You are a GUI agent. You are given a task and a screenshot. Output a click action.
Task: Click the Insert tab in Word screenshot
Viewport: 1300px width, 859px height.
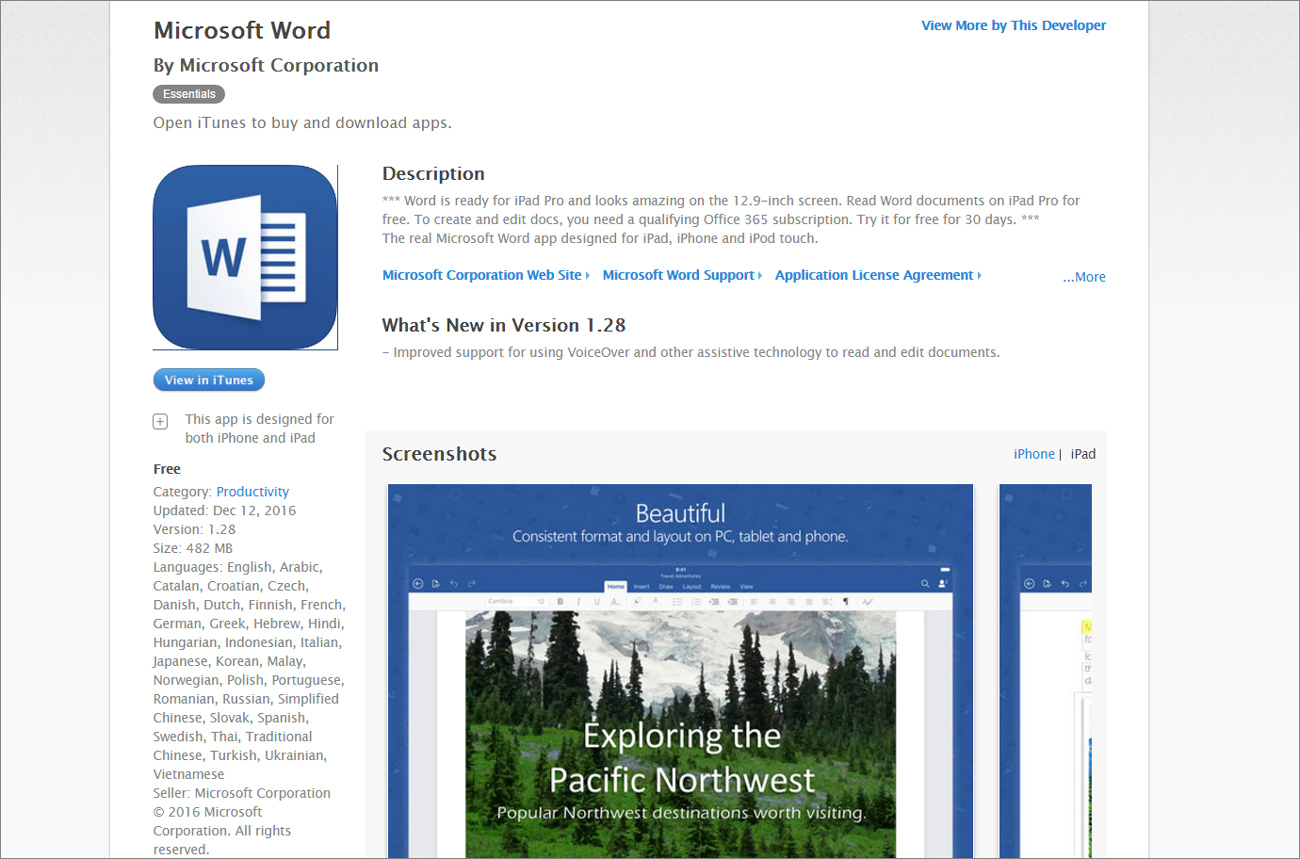[x=642, y=587]
